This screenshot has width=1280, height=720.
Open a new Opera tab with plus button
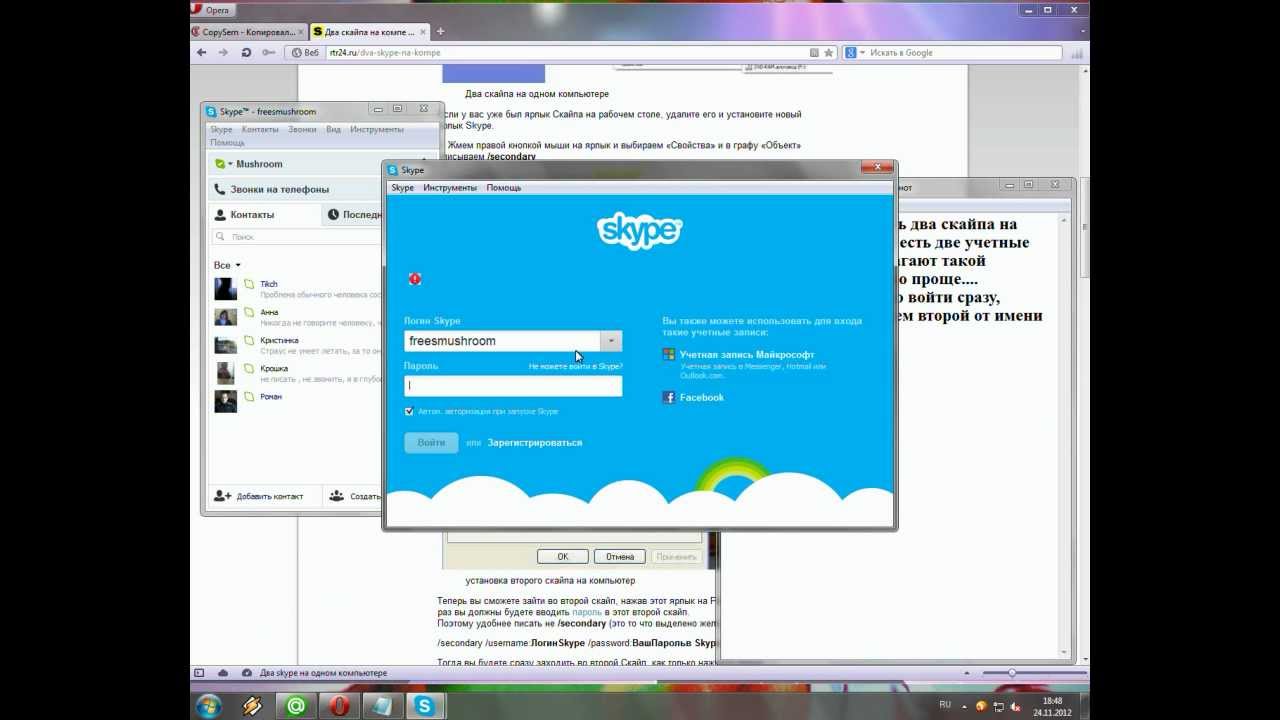(440, 32)
